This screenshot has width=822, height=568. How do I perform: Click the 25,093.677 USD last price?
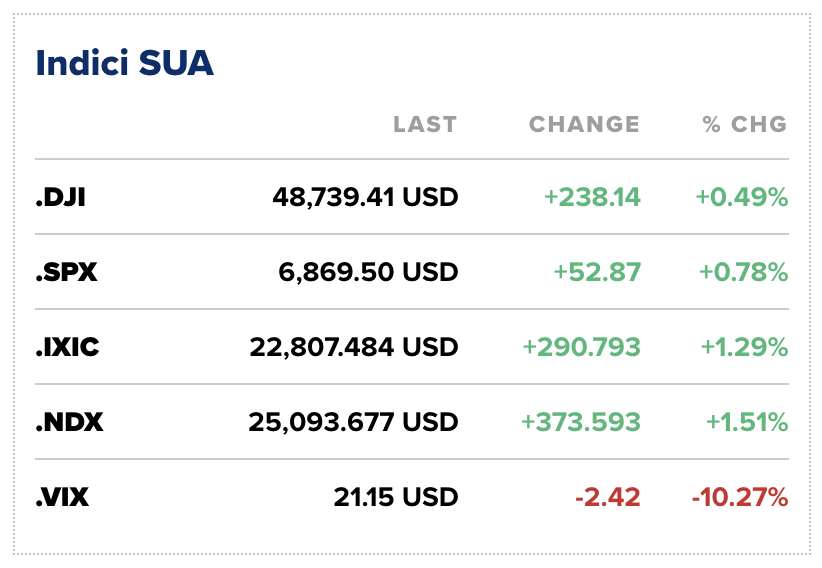(354, 422)
